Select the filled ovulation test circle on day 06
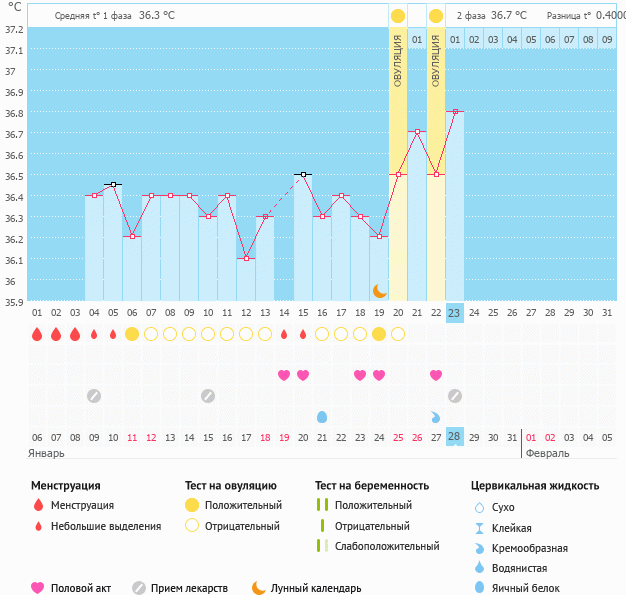Screen dimensions: 626x595 [x=132, y=334]
